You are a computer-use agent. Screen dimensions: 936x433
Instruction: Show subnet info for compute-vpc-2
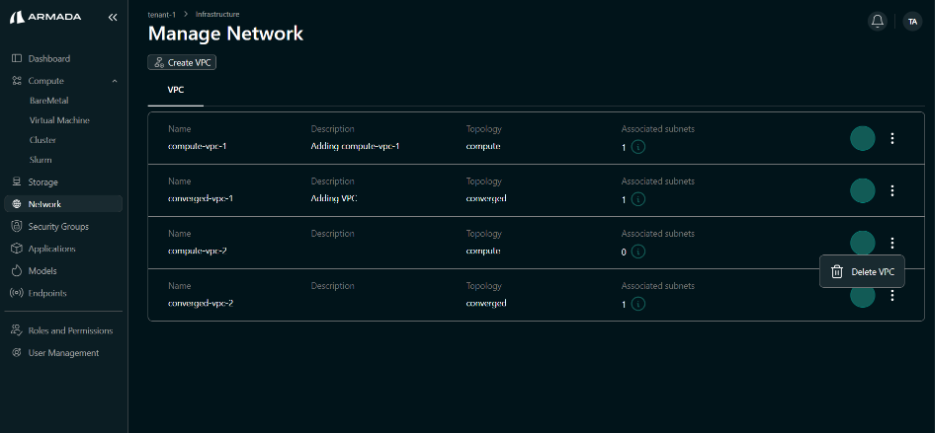point(638,251)
